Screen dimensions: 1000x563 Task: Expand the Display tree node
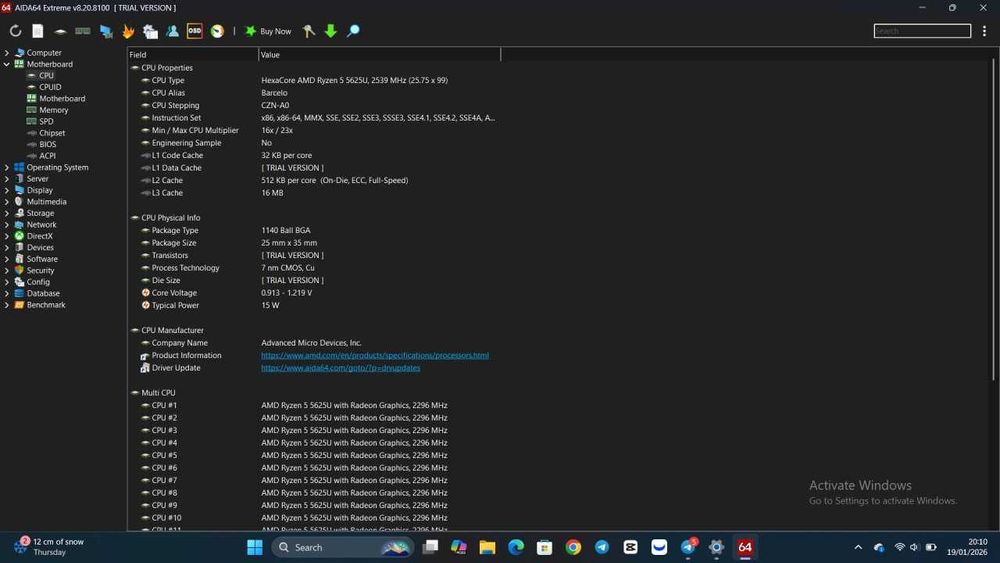coord(7,191)
